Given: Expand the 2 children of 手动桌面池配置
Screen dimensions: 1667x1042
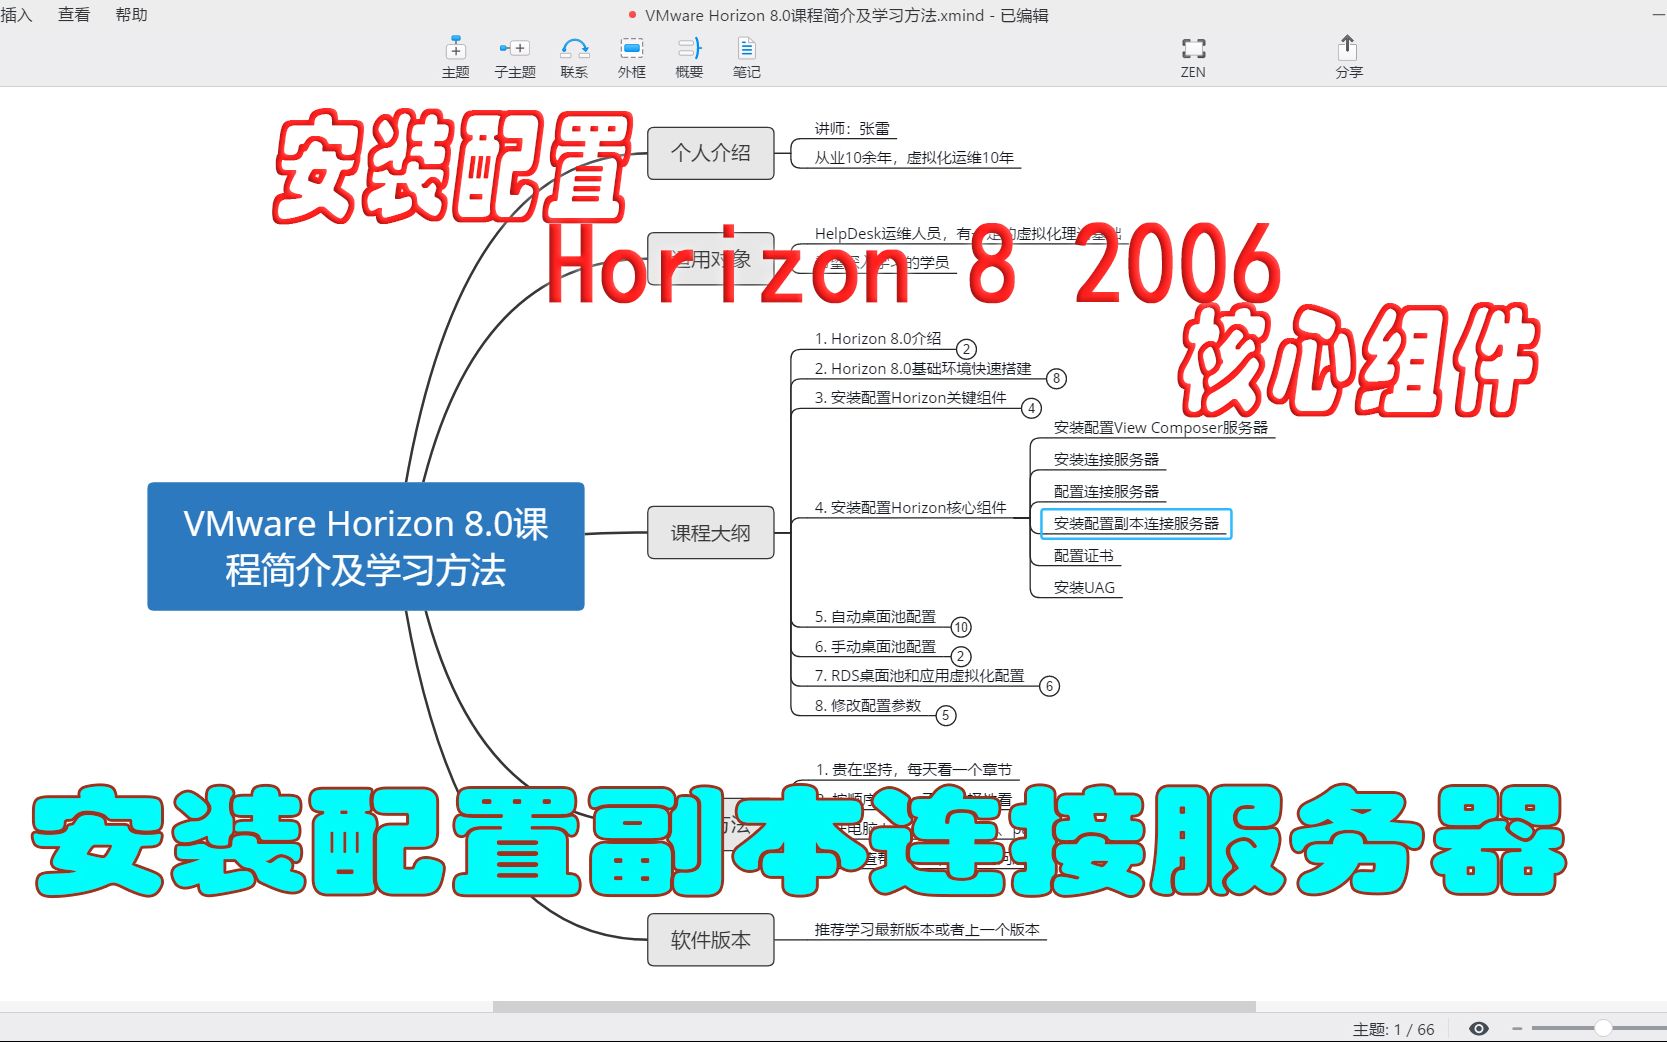Looking at the screenshot, I should [x=960, y=656].
